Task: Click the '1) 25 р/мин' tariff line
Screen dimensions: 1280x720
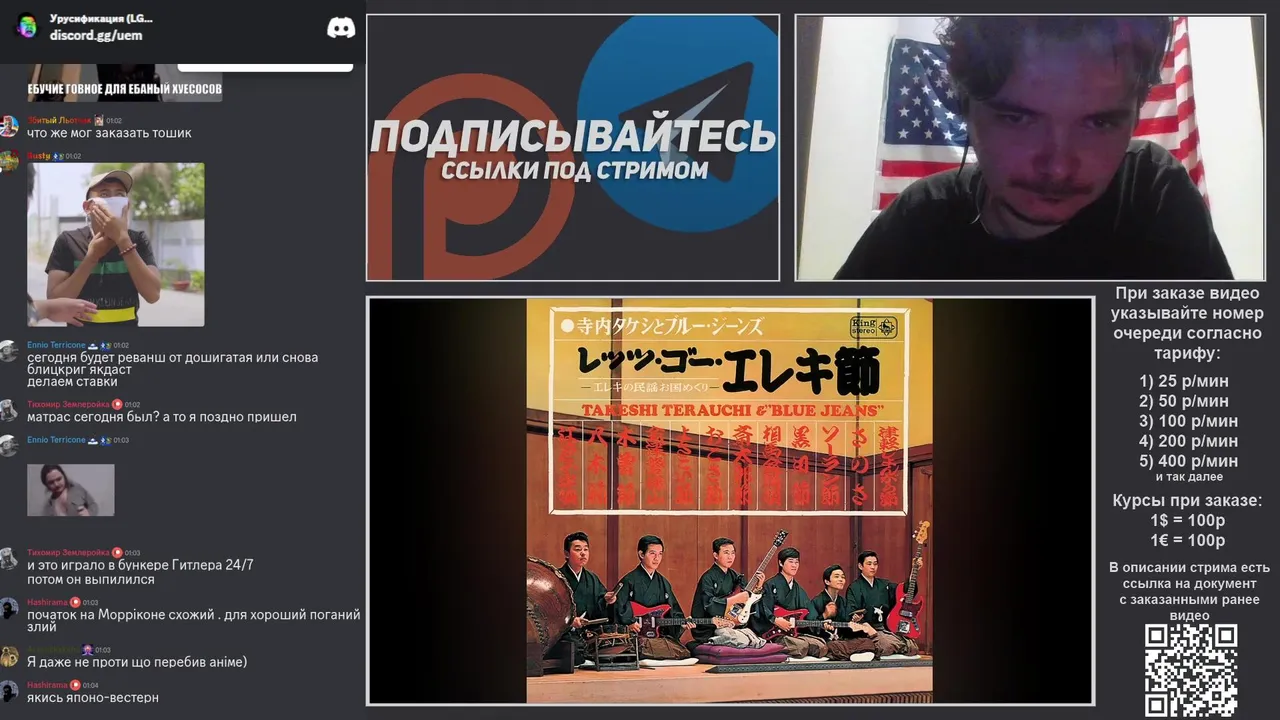Action: (x=1184, y=381)
